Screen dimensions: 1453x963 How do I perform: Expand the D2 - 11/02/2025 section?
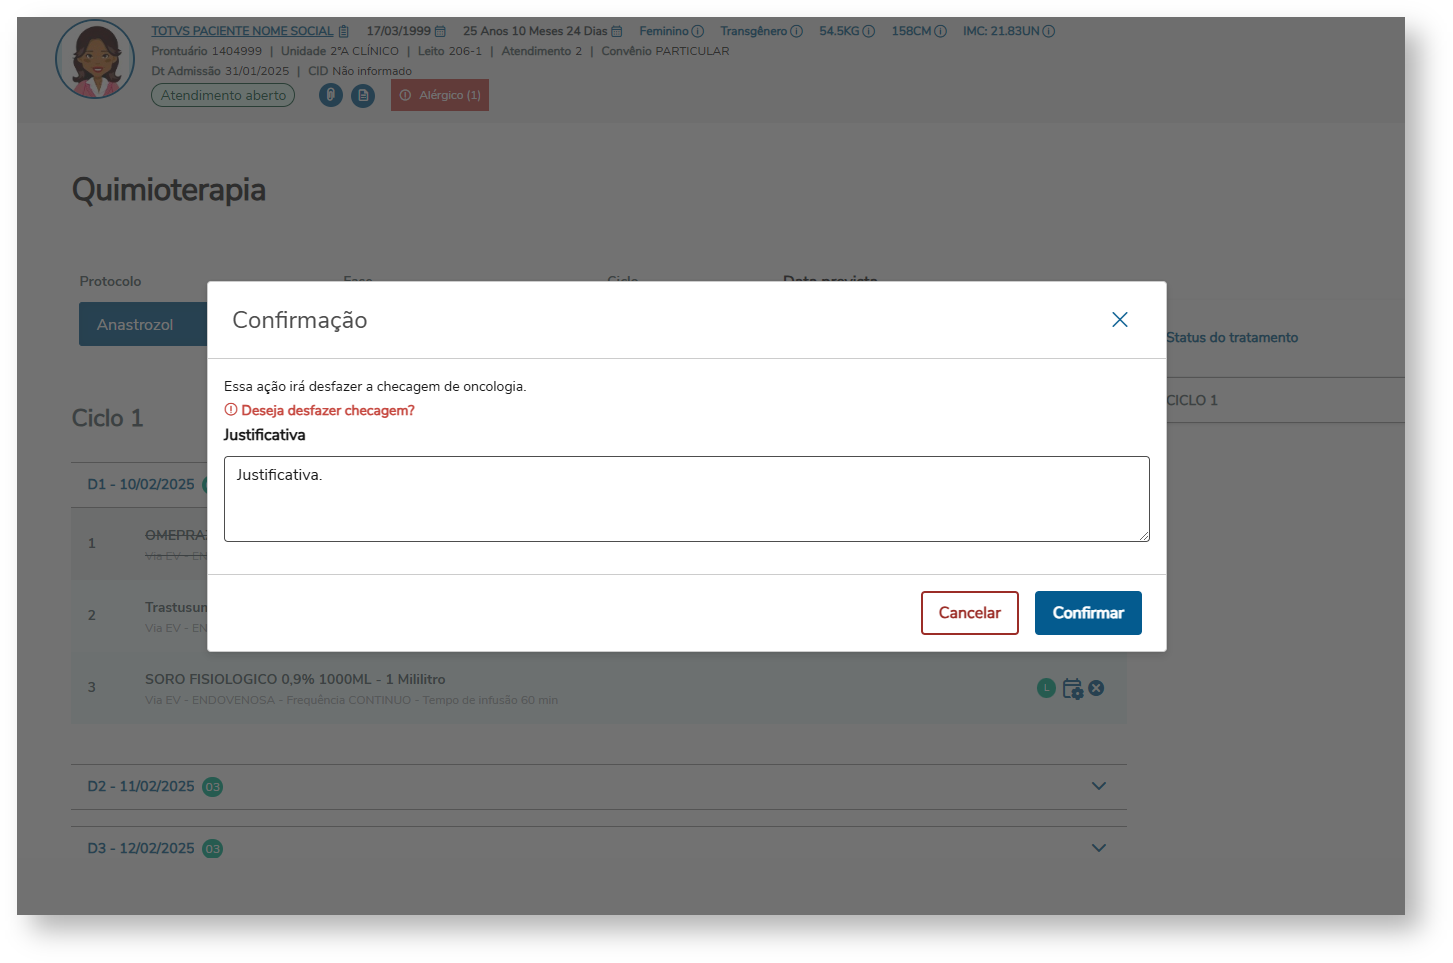coord(1098,786)
